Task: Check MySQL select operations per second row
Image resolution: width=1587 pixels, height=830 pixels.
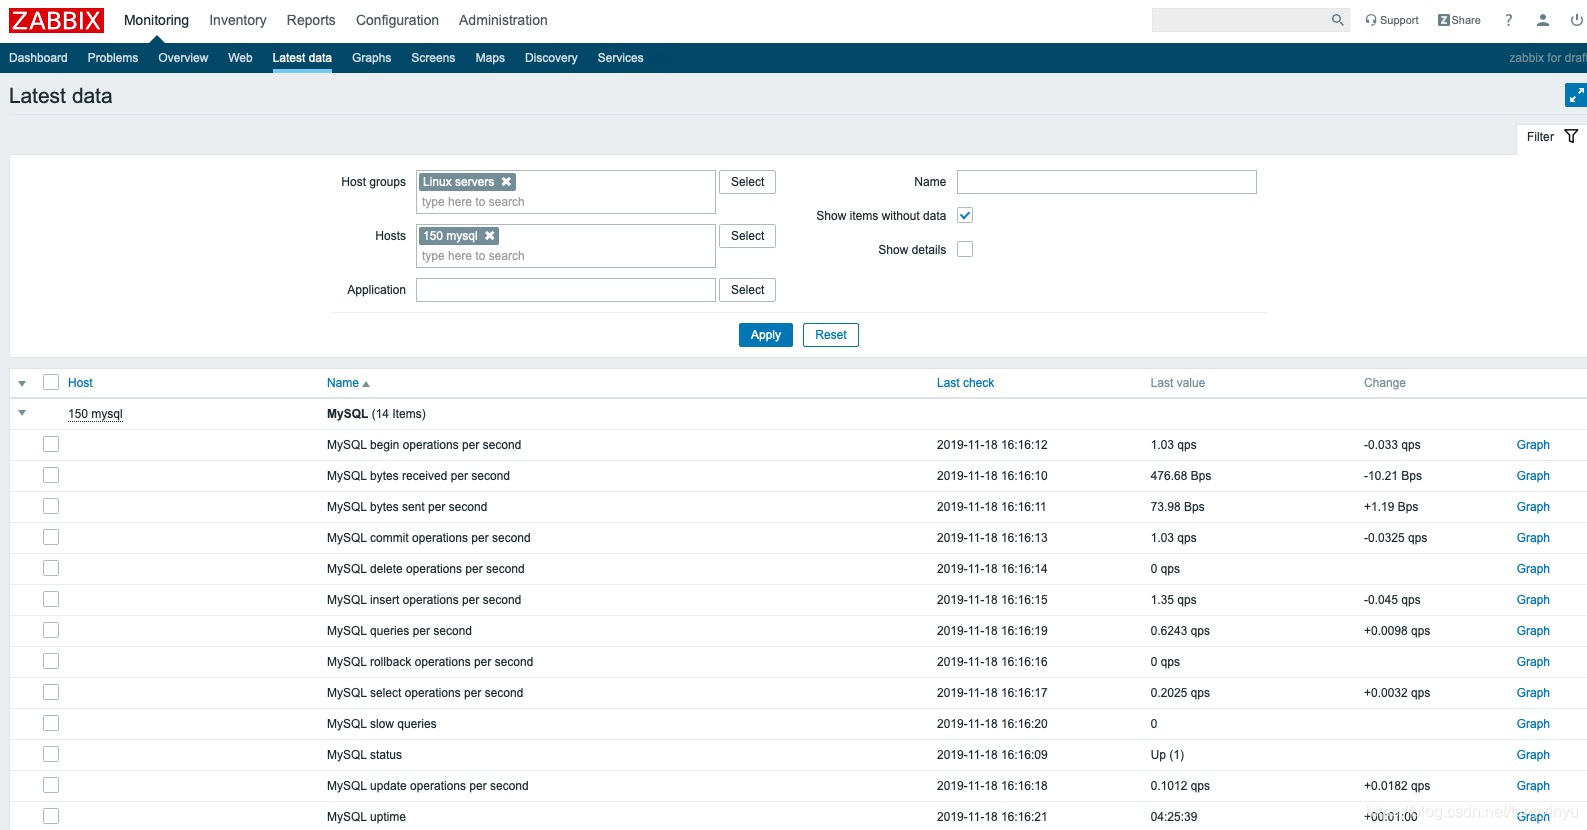Action: (x=51, y=692)
